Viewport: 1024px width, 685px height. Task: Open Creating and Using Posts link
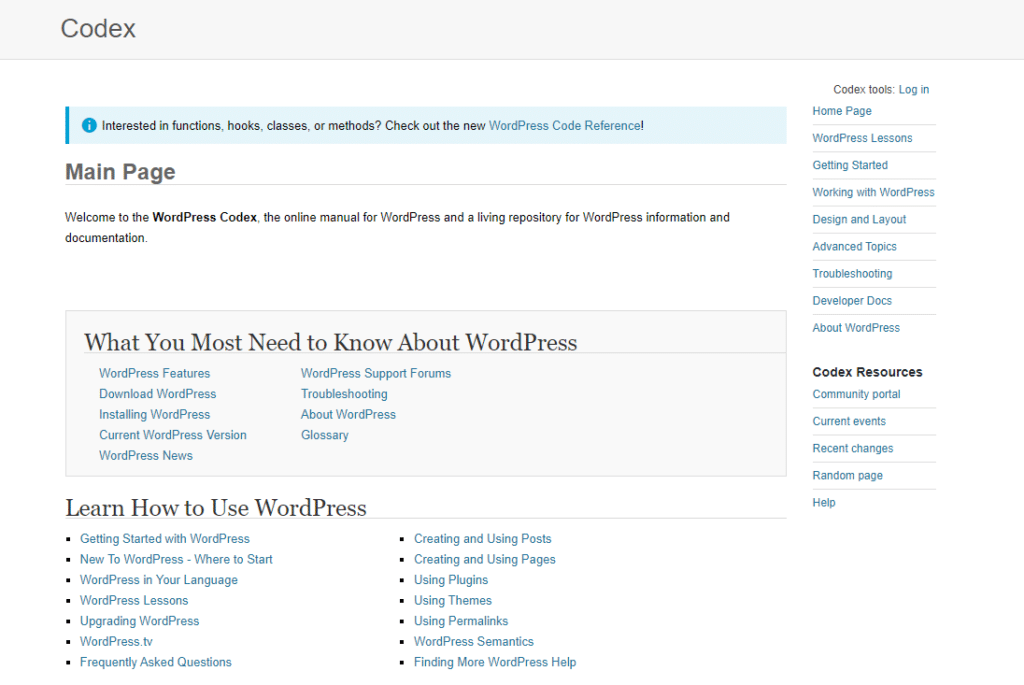coord(483,539)
